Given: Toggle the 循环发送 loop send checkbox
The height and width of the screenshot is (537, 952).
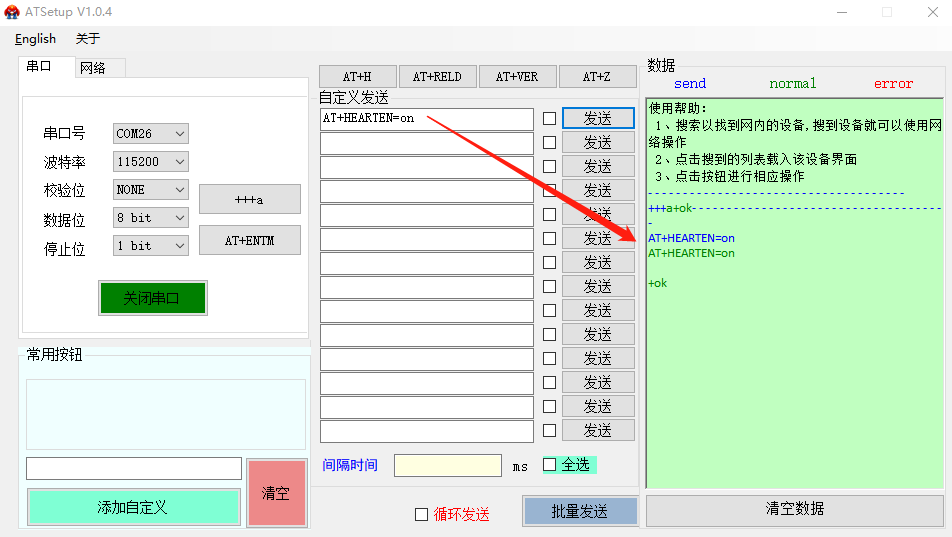Looking at the screenshot, I should pyautogui.click(x=421, y=514).
